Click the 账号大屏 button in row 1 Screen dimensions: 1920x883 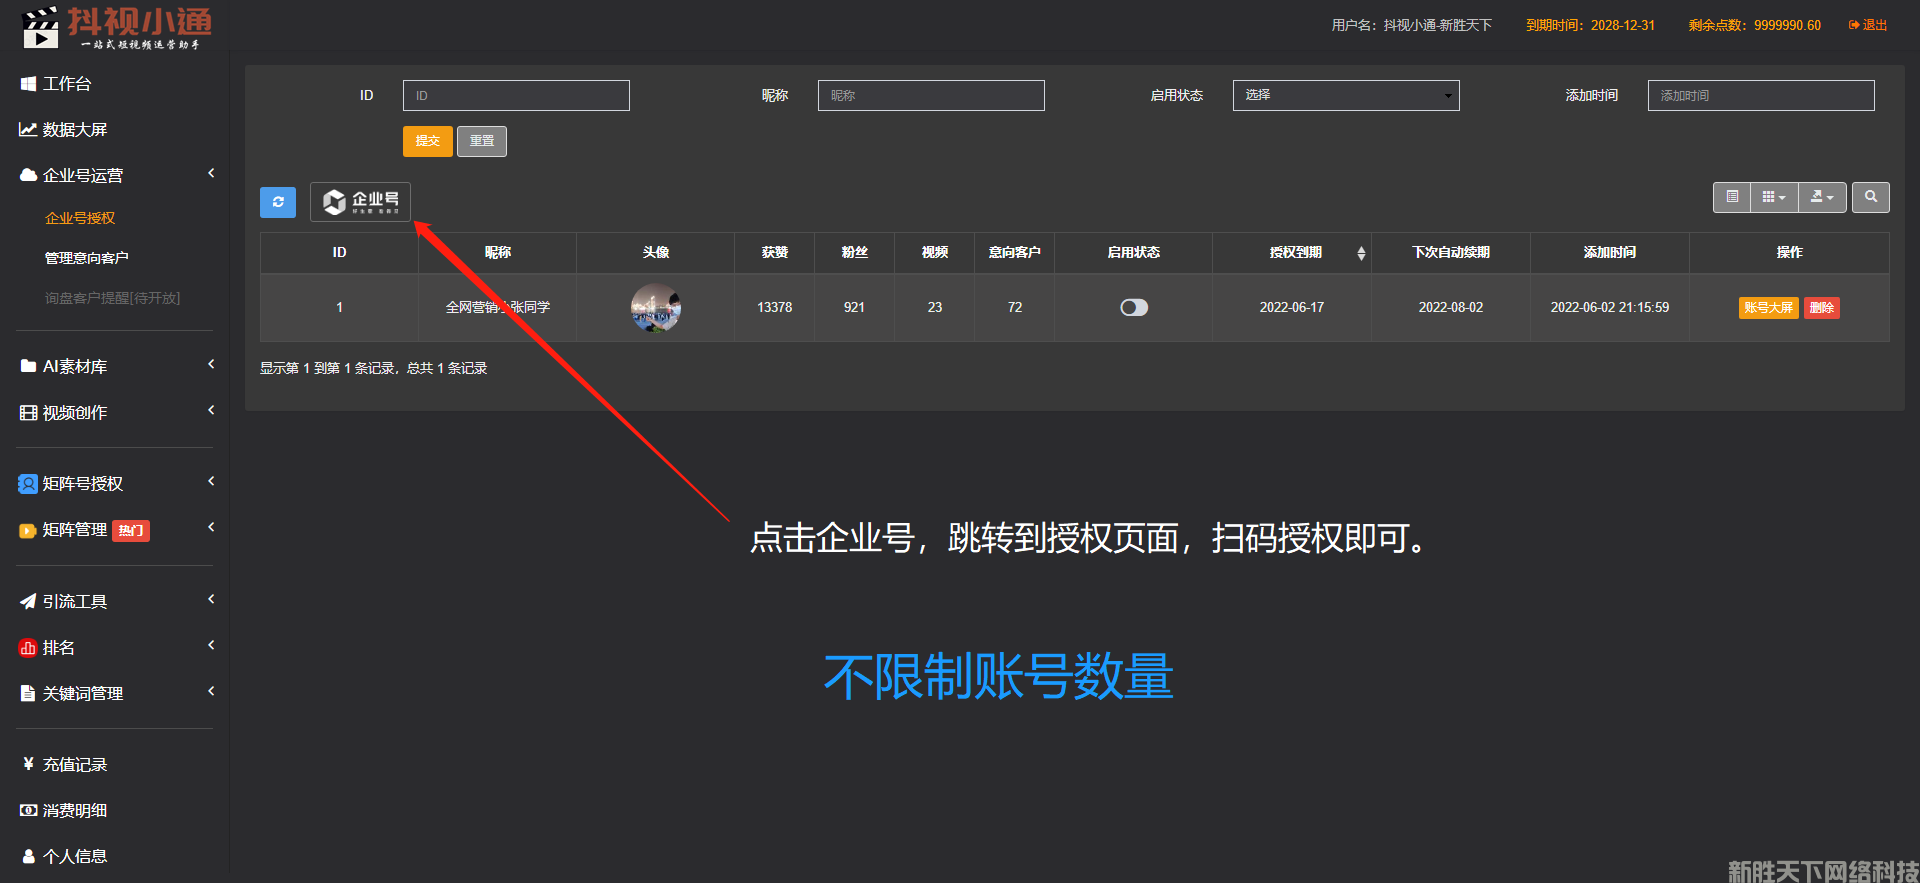click(1768, 308)
